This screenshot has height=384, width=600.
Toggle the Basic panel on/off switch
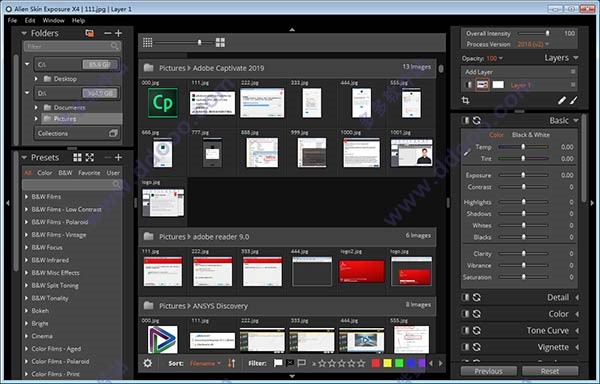pos(465,120)
